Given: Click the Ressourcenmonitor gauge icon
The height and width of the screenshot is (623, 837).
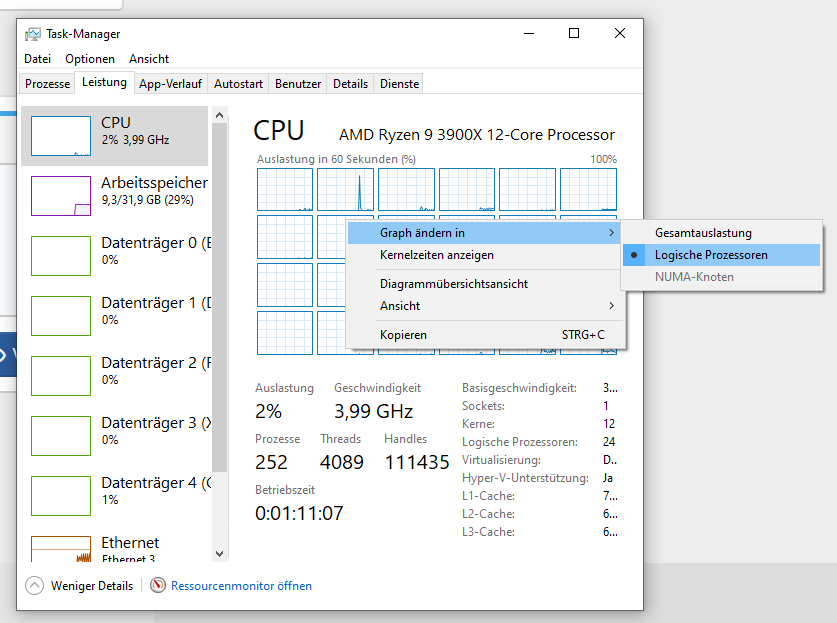Looking at the screenshot, I should click(157, 586).
